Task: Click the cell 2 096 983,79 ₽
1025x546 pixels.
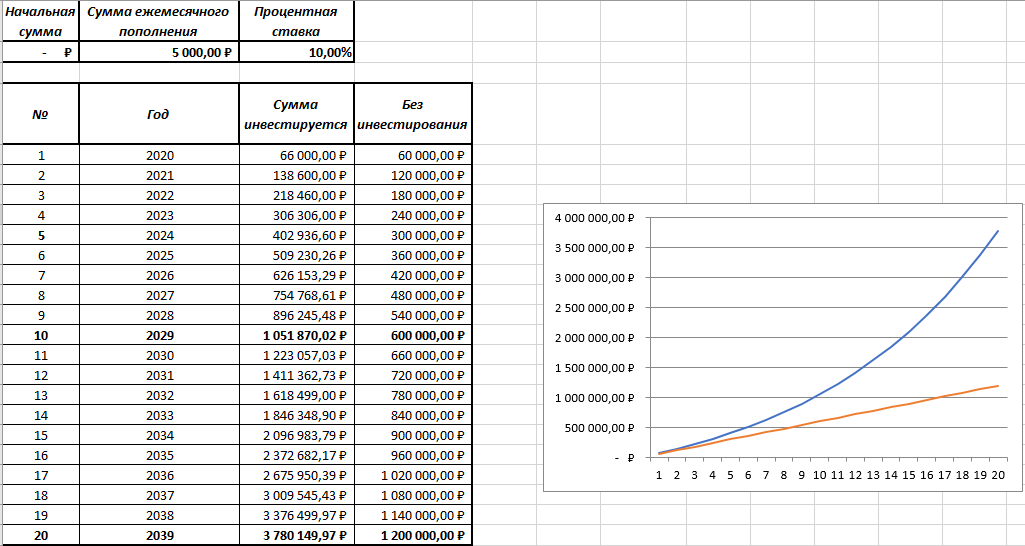Action: click(x=296, y=435)
